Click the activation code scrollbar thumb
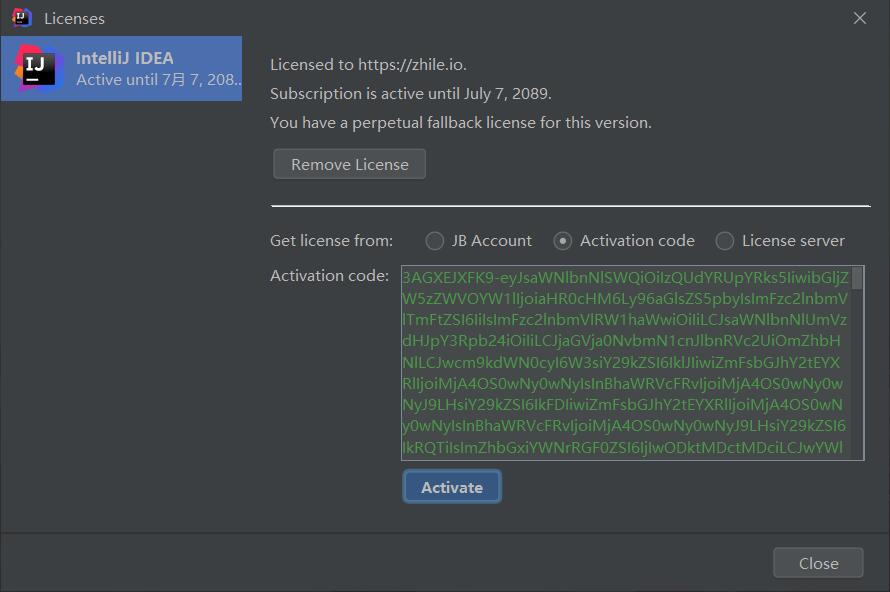Viewport: 890px width, 592px height. coord(857,278)
